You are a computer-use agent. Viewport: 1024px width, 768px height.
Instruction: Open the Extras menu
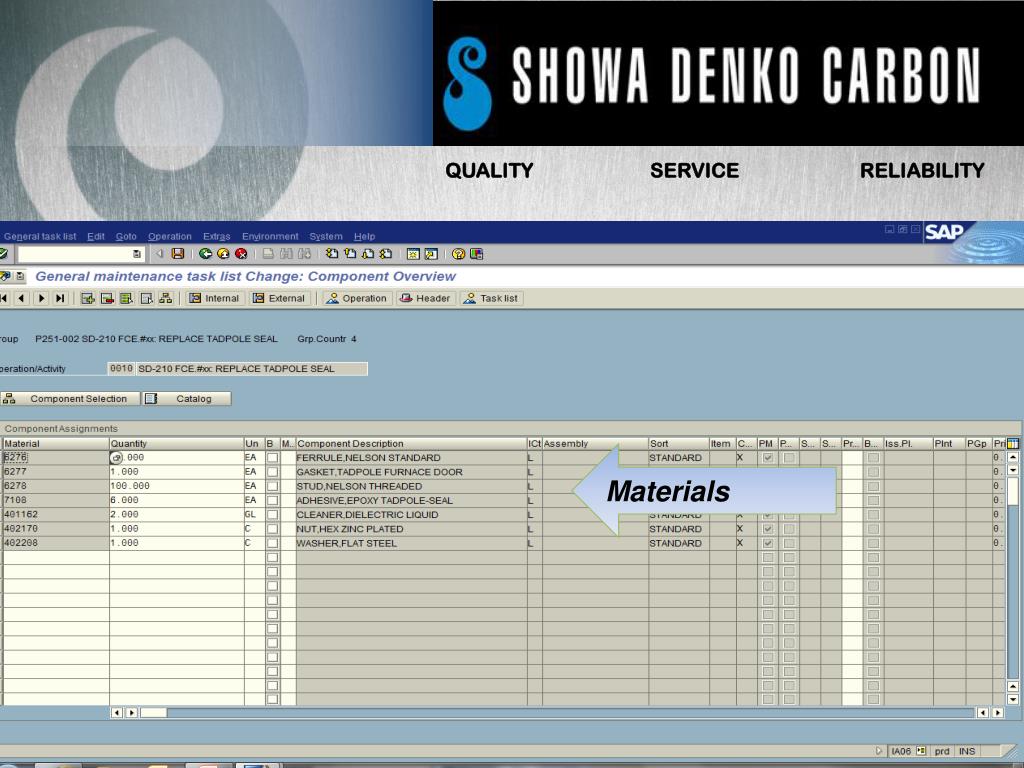216,236
